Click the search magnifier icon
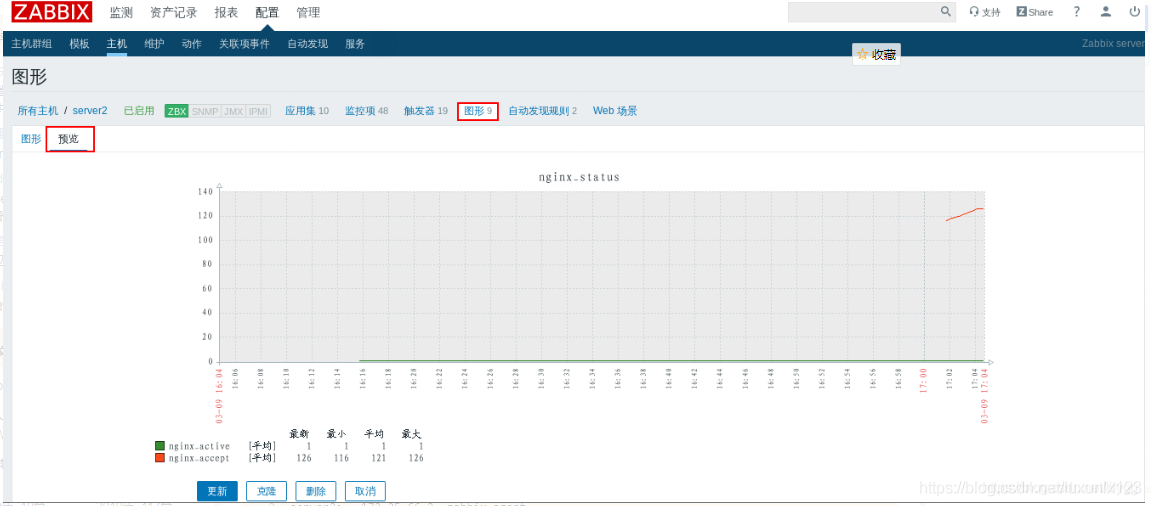 [x=946, y=12]
